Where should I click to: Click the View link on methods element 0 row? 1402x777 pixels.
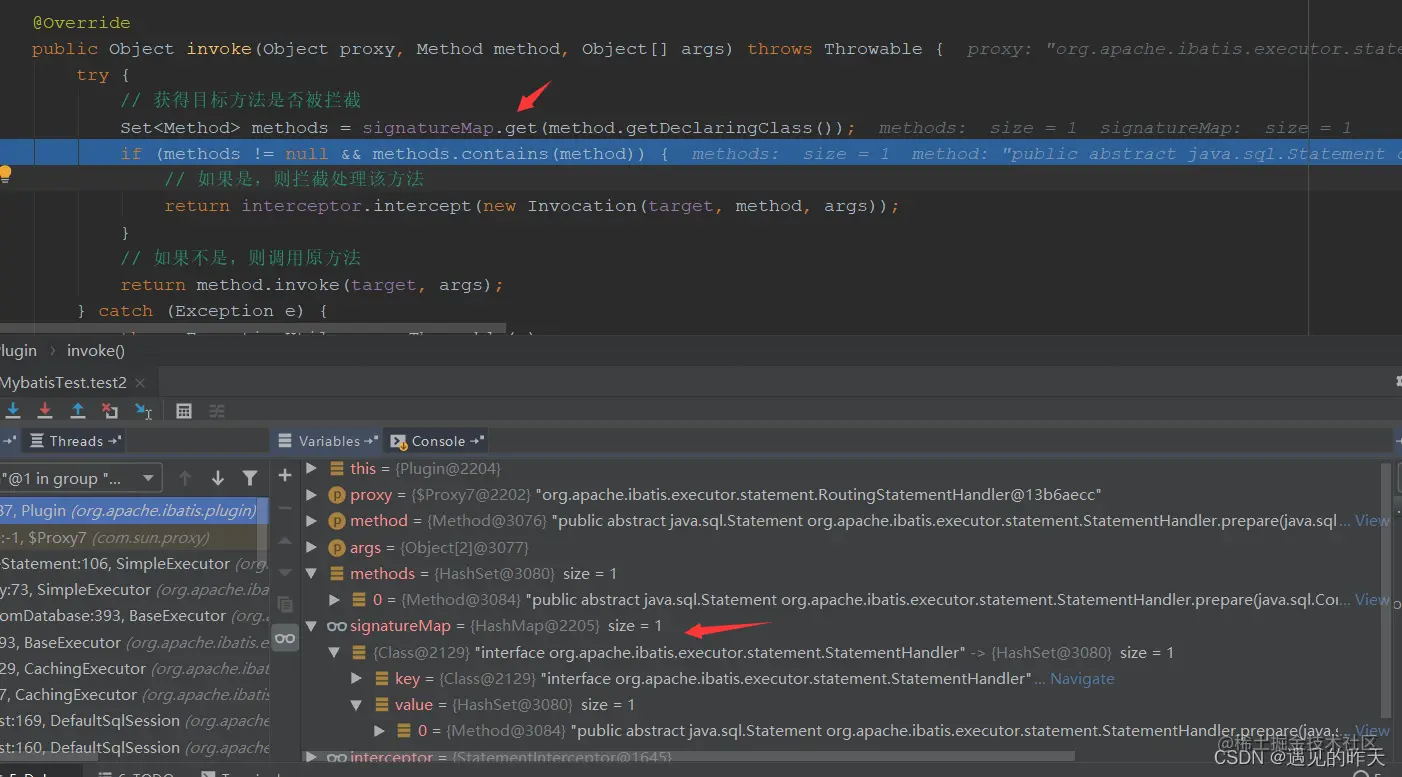click(1372, 600)
